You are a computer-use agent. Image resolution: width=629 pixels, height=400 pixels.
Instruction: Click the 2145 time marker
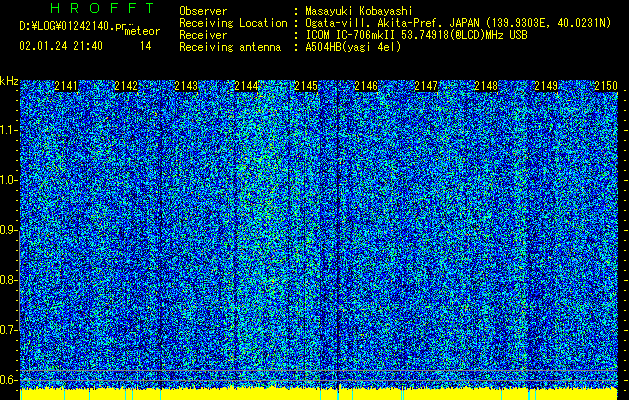306,86
